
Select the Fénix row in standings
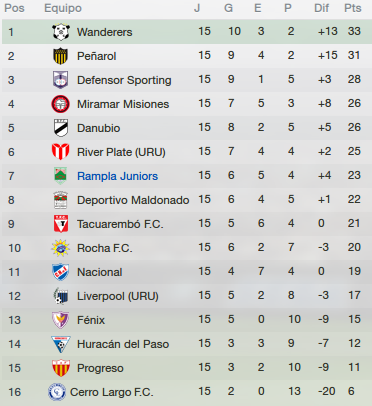(x=186, y=320)
